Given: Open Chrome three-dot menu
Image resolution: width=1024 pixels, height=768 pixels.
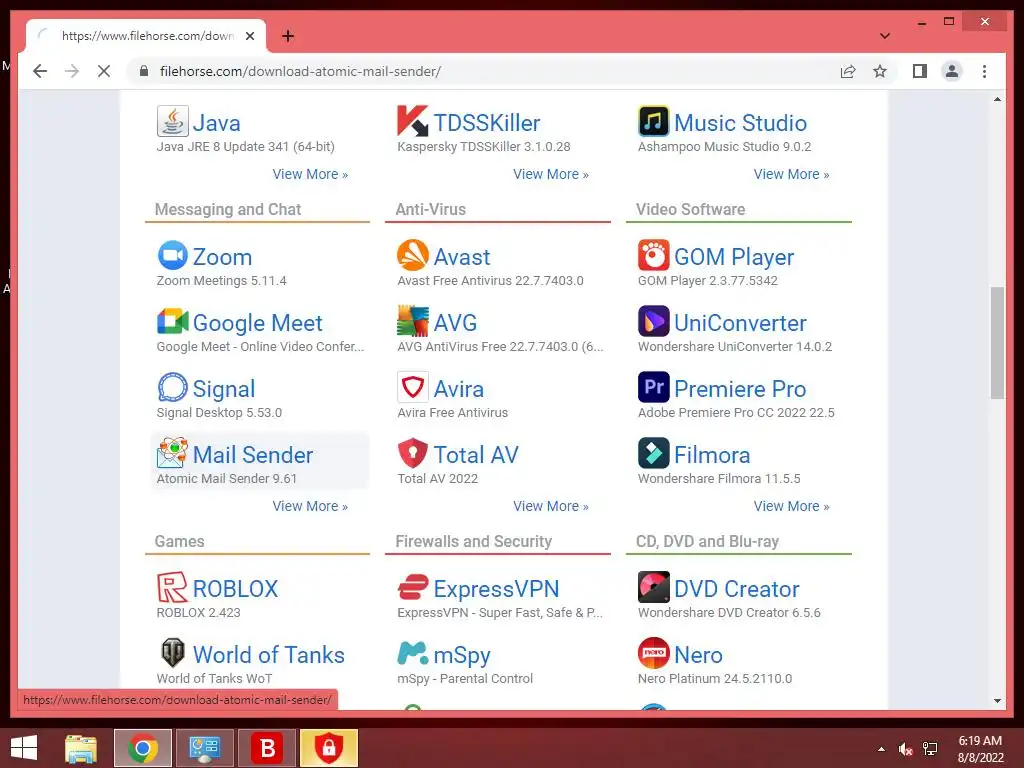Looking at the screenshot, I should (x=984, y=71).
